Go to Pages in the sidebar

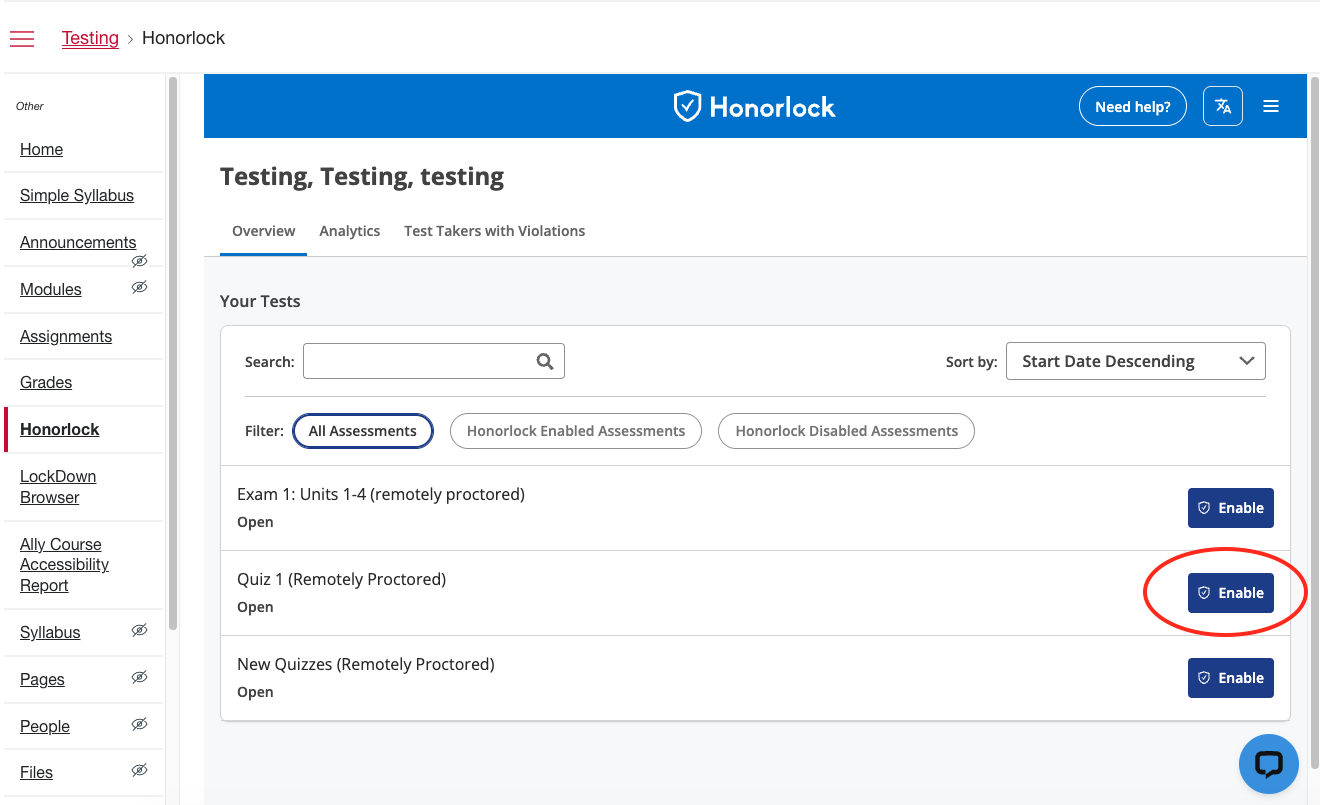42,679
